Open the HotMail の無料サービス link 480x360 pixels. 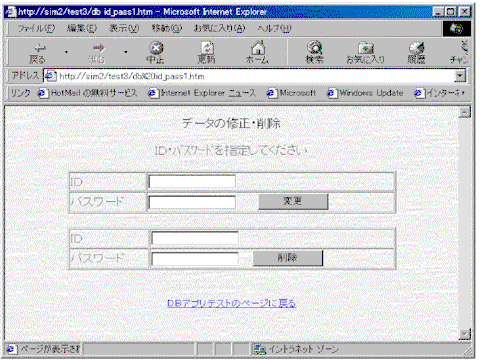coord(88,93)
